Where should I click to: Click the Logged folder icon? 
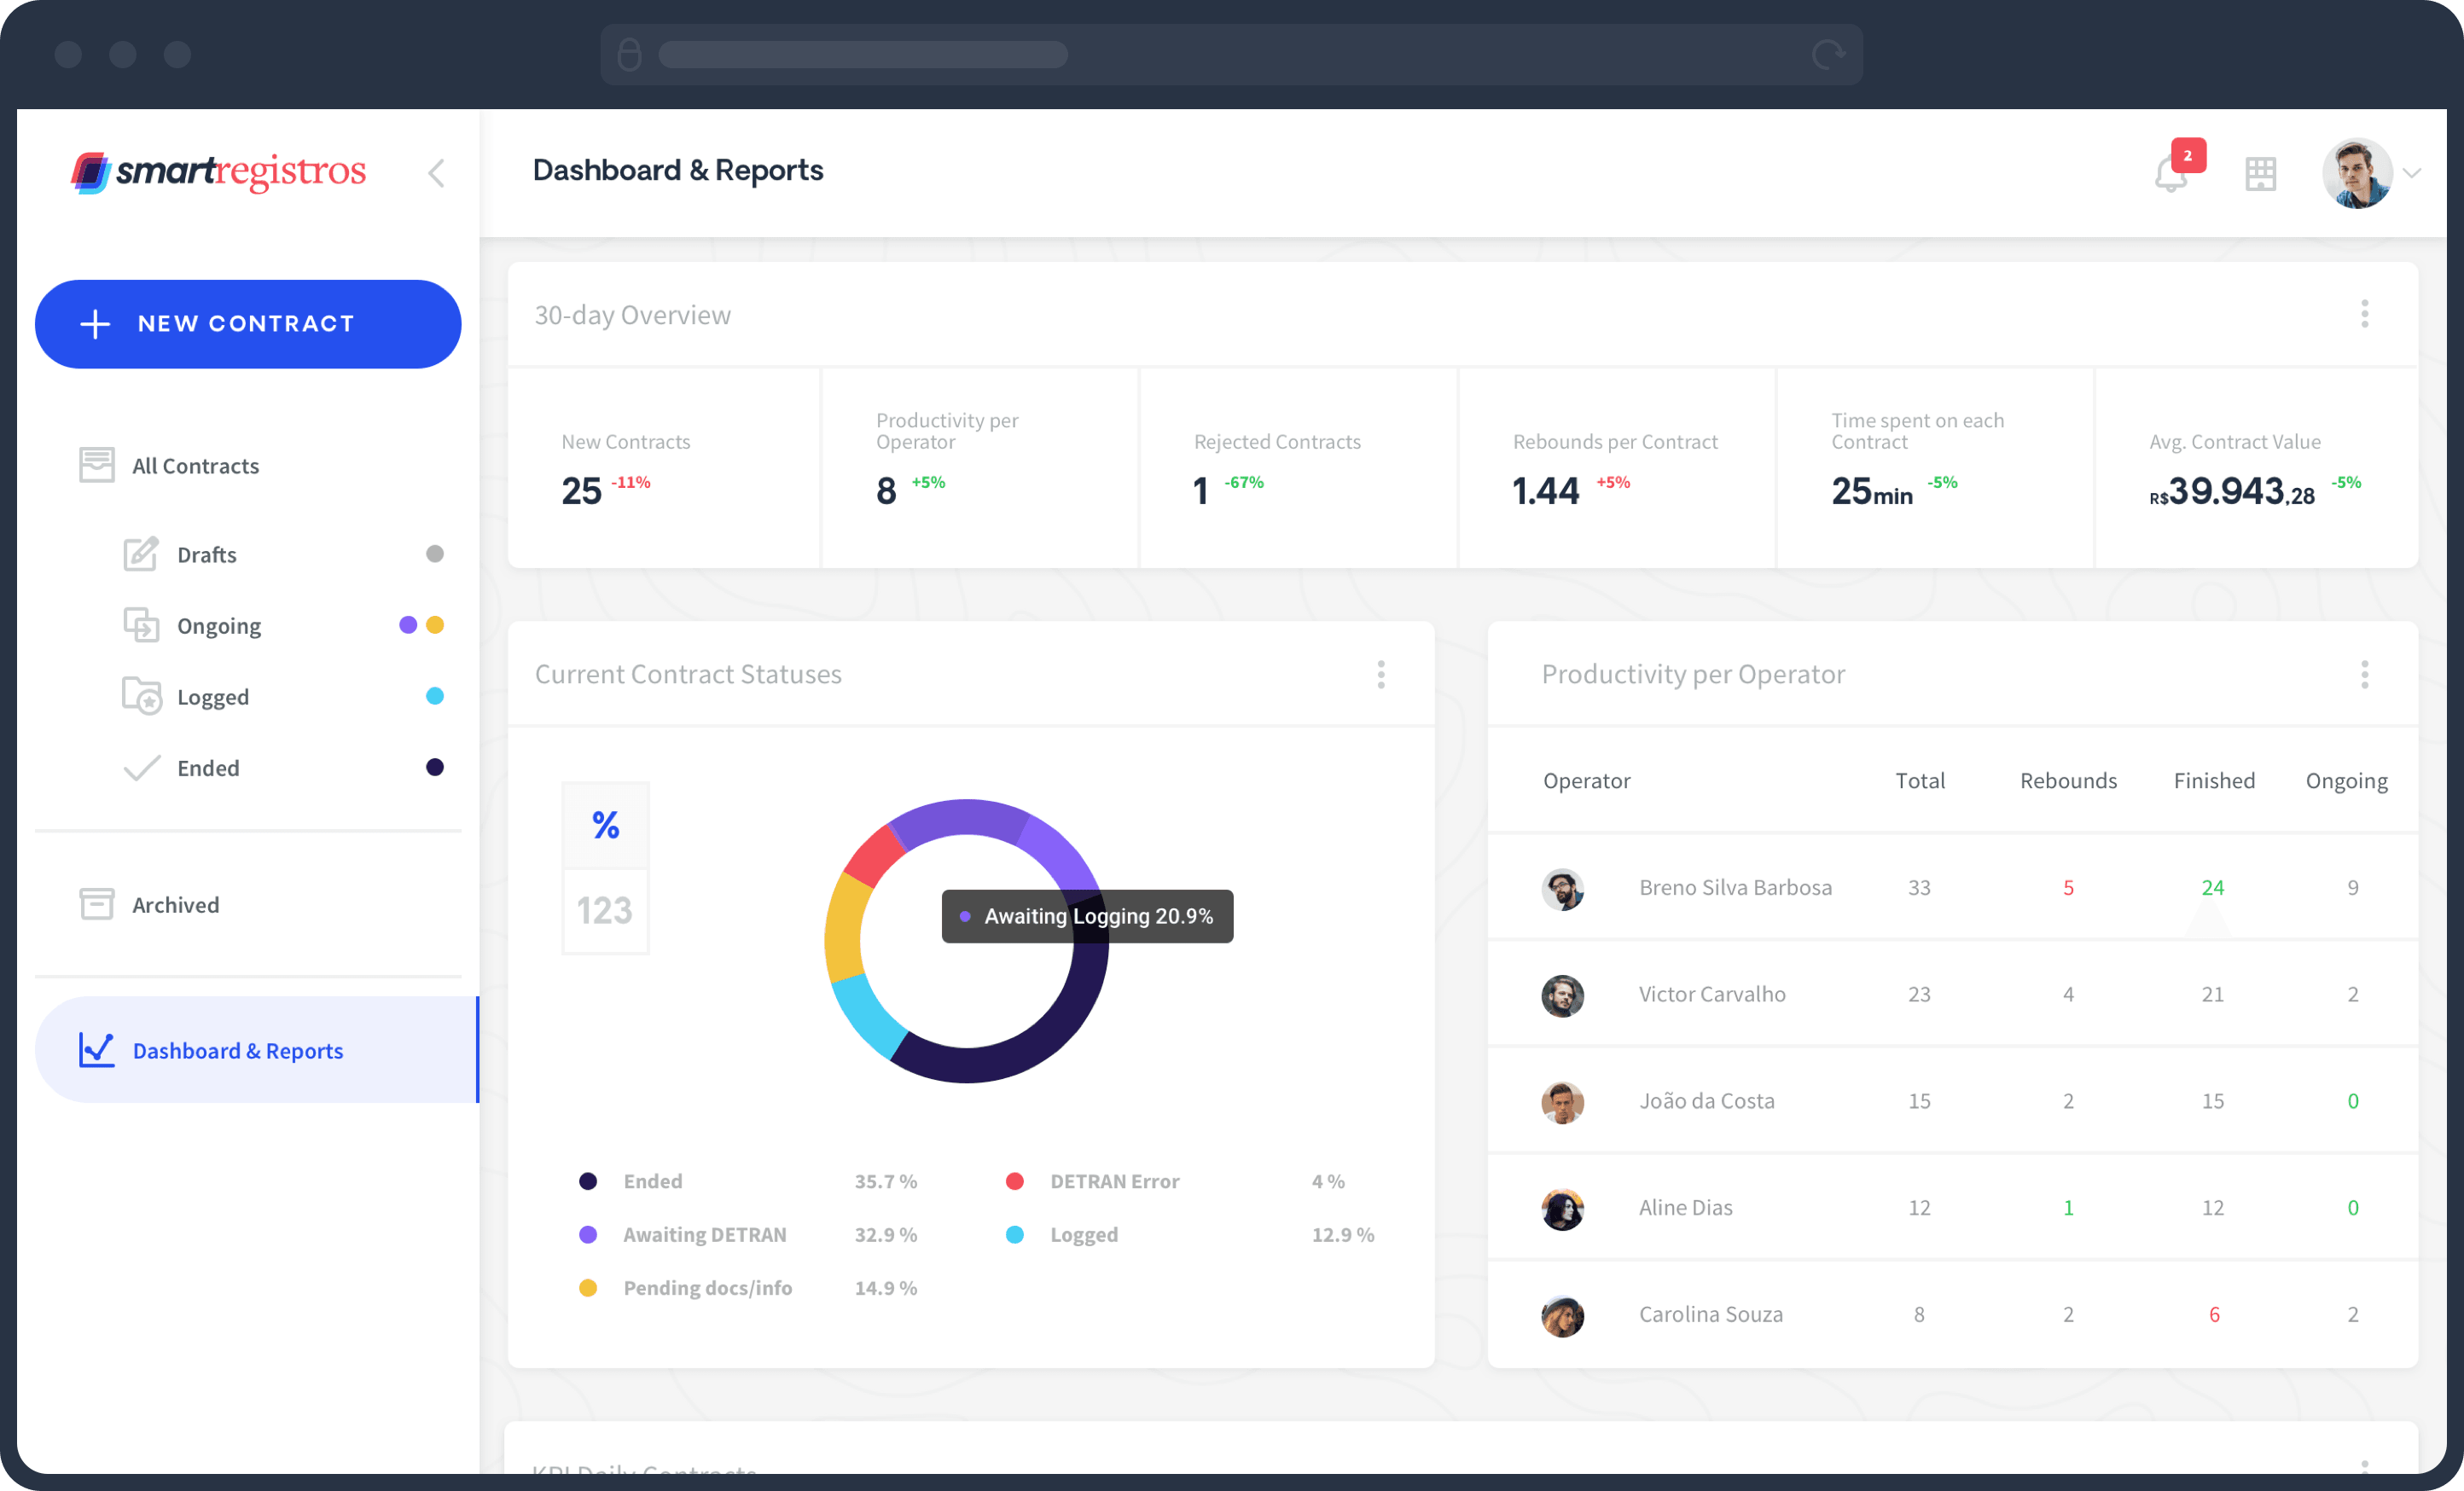pos(141,696)
